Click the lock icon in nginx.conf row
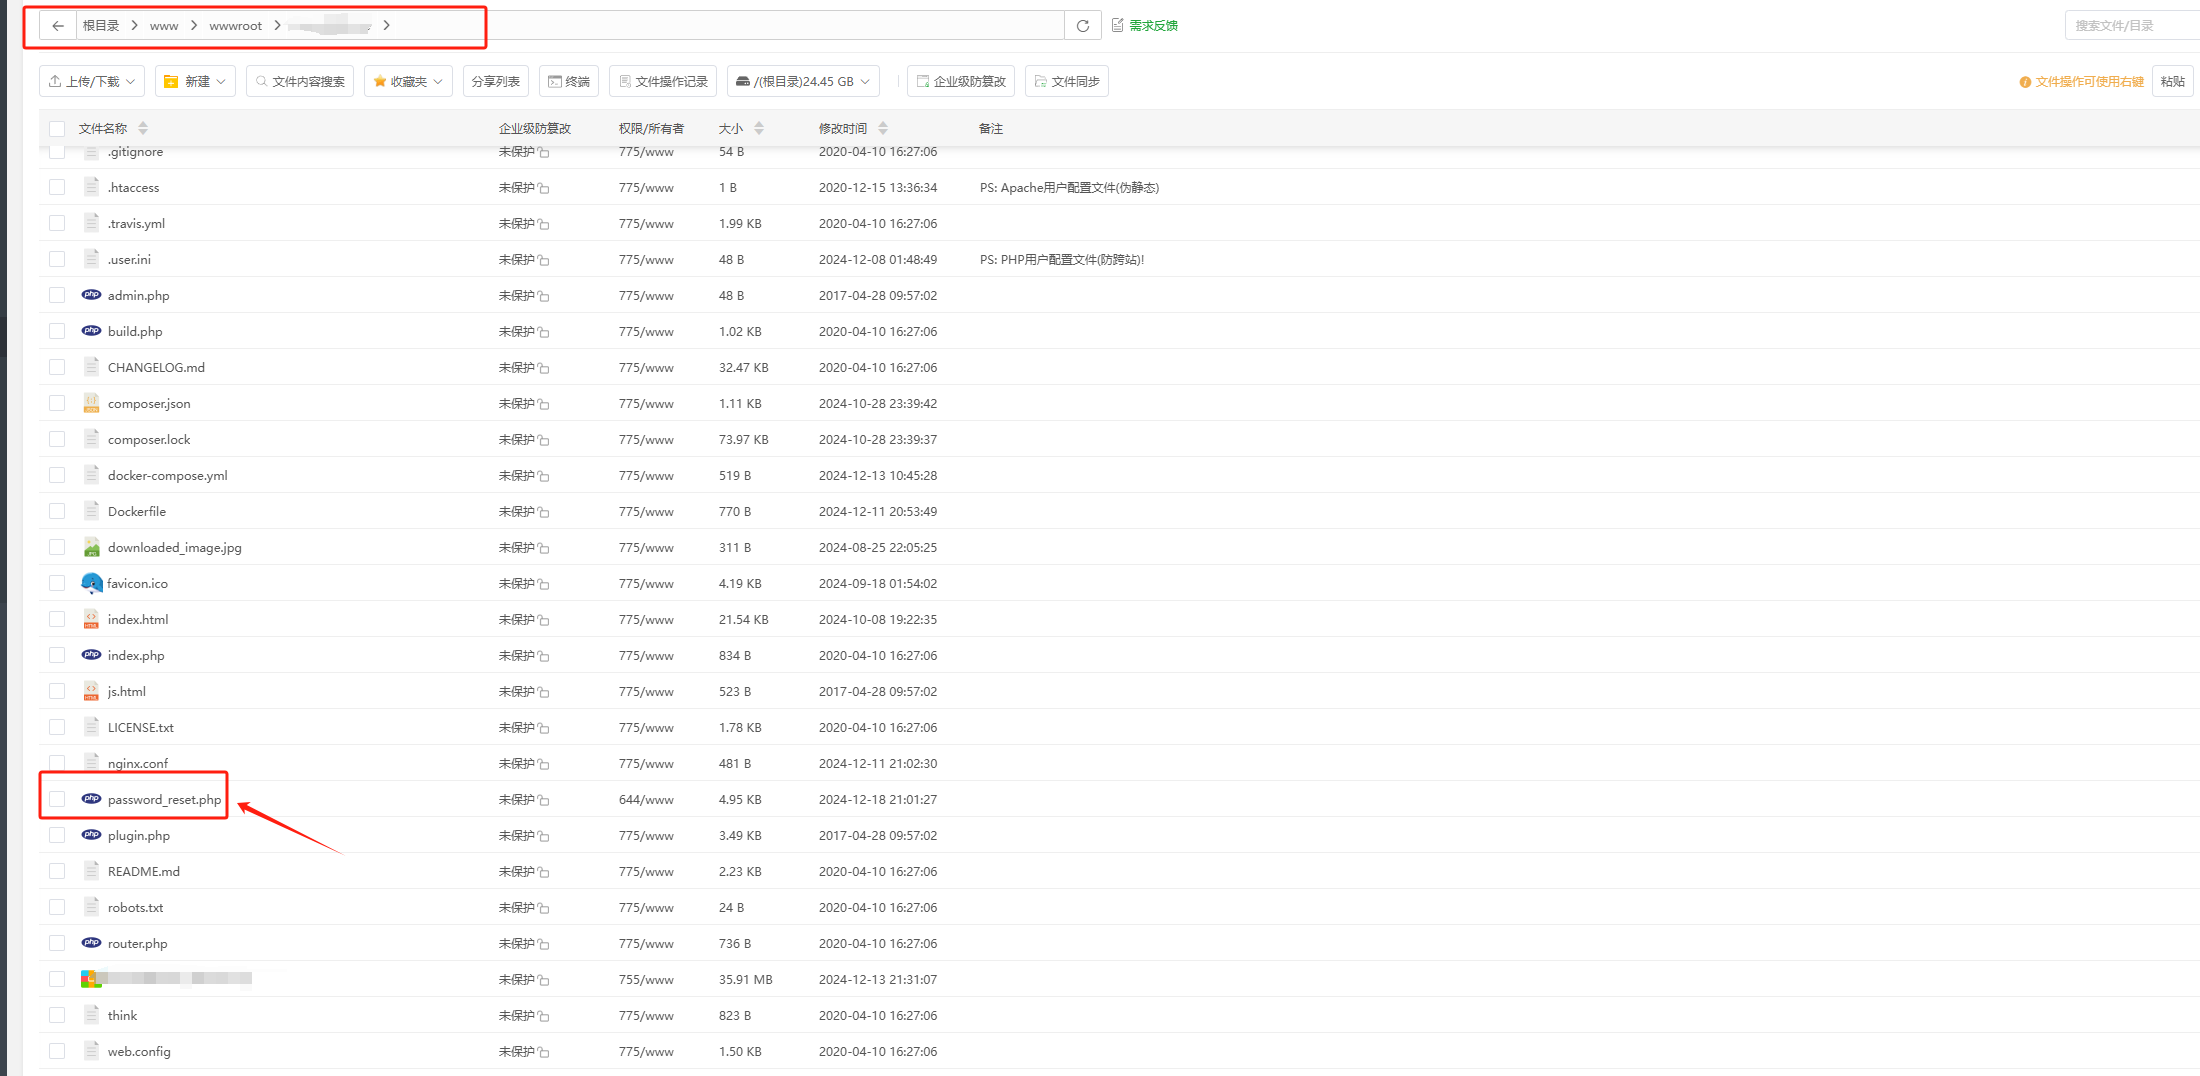The height and width of the screenshot is (1076, 2200). [x=543, y=764]
